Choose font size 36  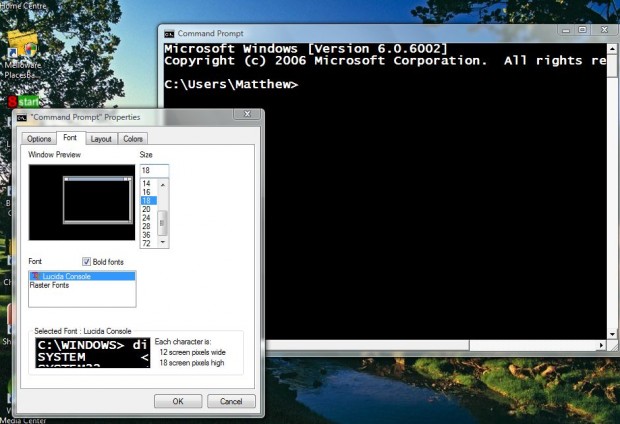(x=147, y=235)
